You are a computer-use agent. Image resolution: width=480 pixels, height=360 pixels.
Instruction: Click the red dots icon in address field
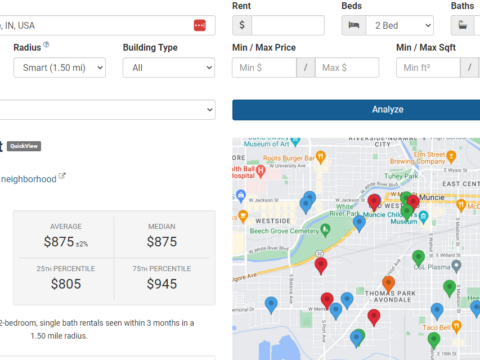[x=200, y=25]
